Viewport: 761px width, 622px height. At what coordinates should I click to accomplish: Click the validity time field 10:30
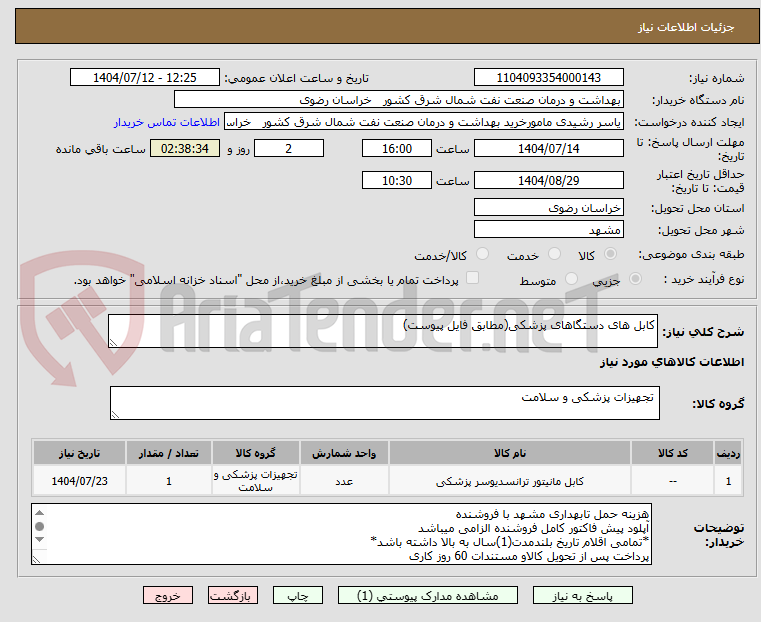tap(397, 180)
